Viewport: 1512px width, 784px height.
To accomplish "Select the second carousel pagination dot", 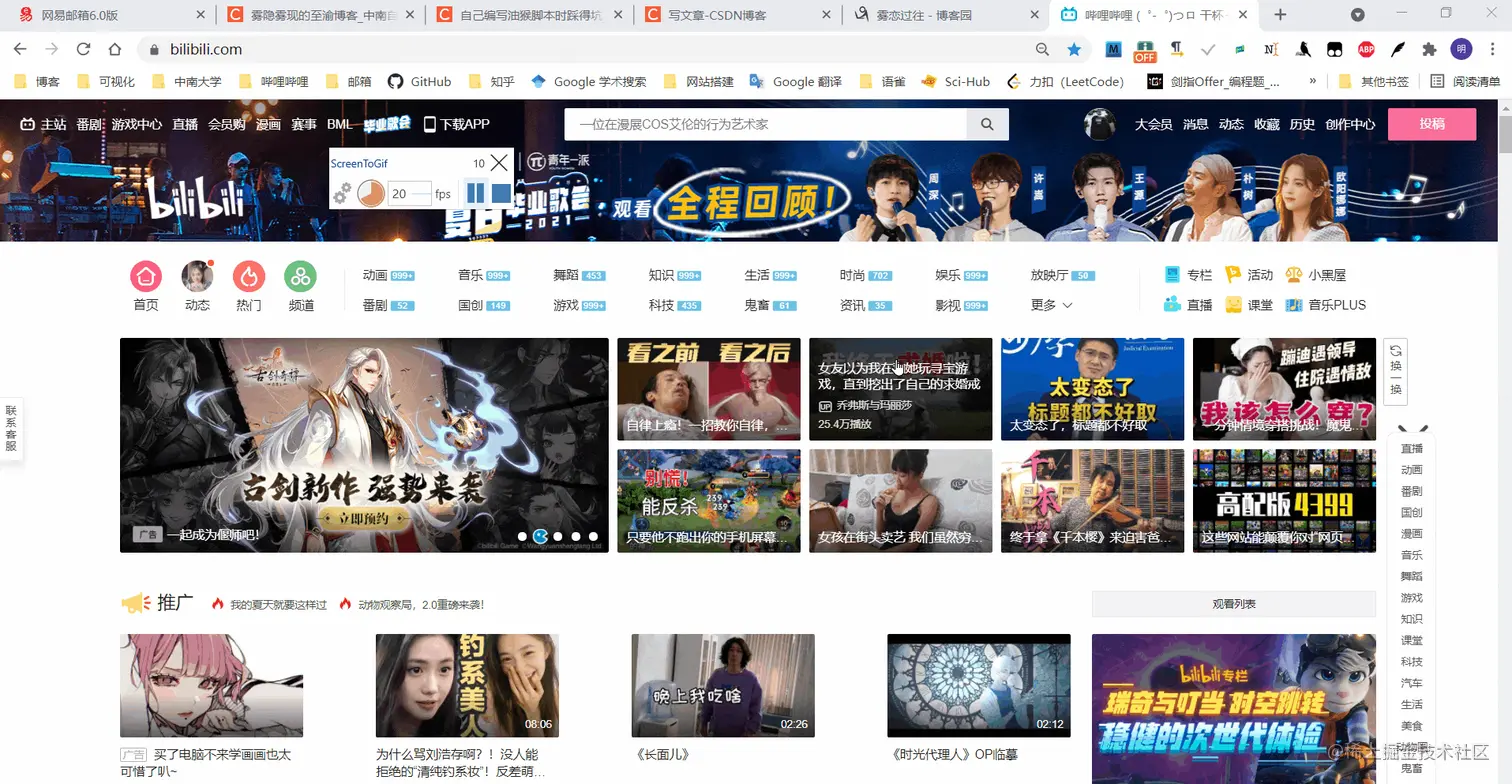I will click(x=542, y=536).
